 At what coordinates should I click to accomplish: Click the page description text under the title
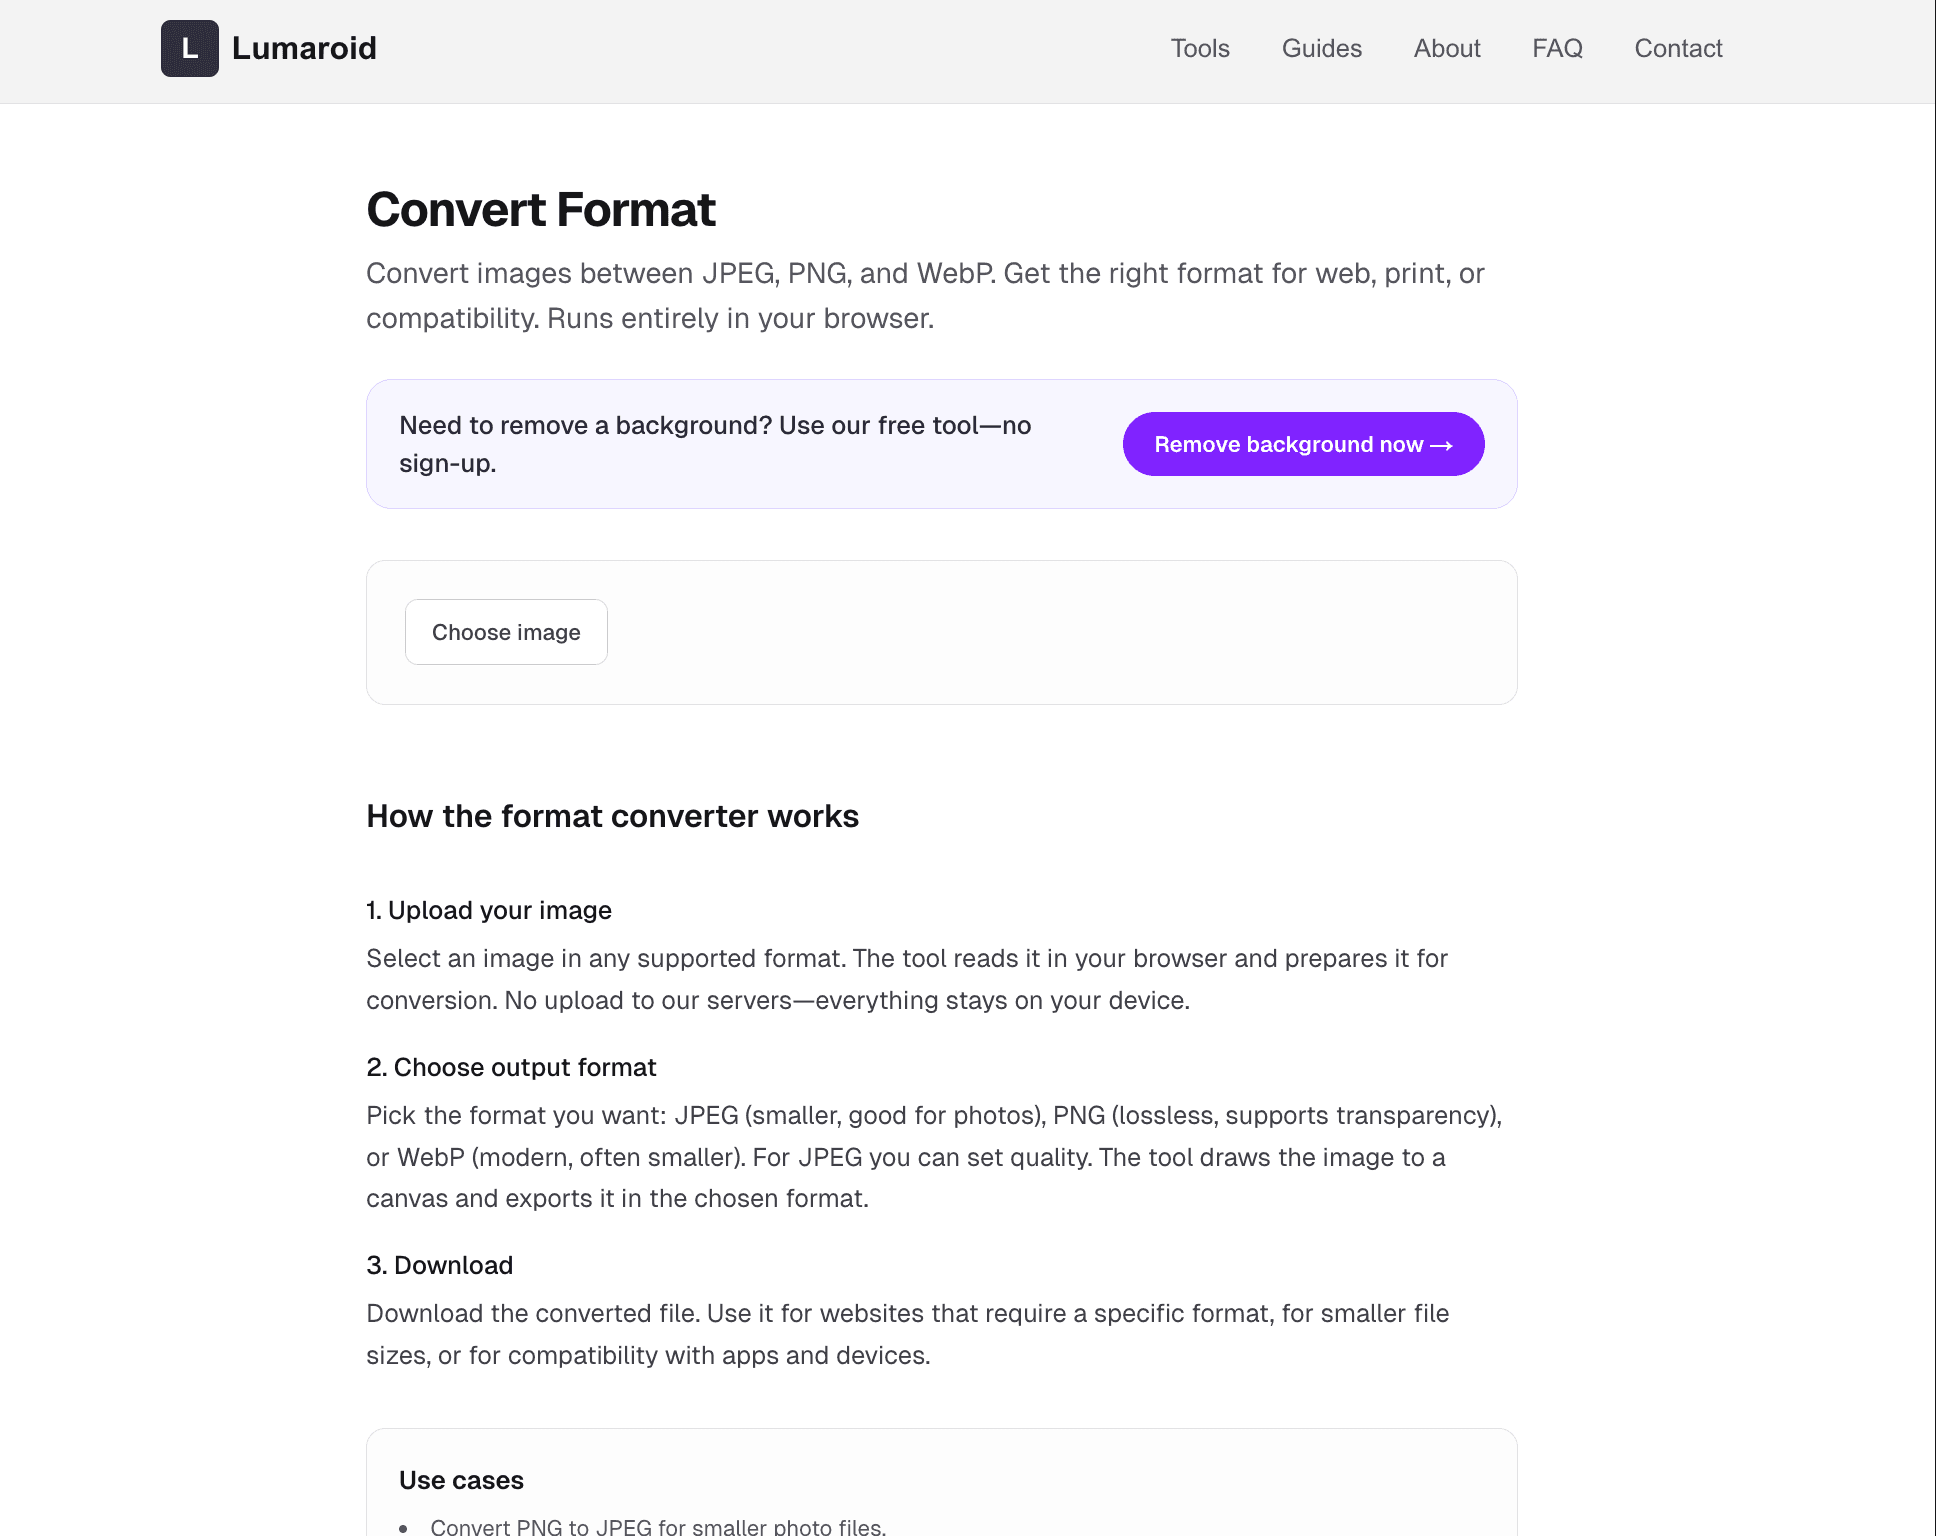[x=926, y=295]
